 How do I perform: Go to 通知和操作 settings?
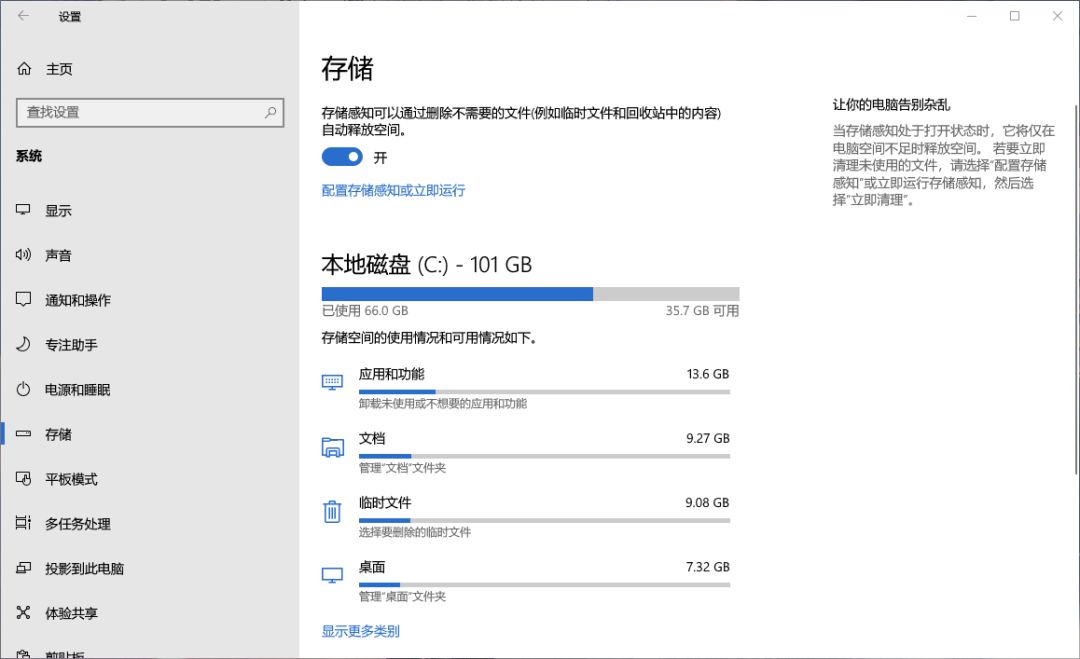click(x=78, y=300)
